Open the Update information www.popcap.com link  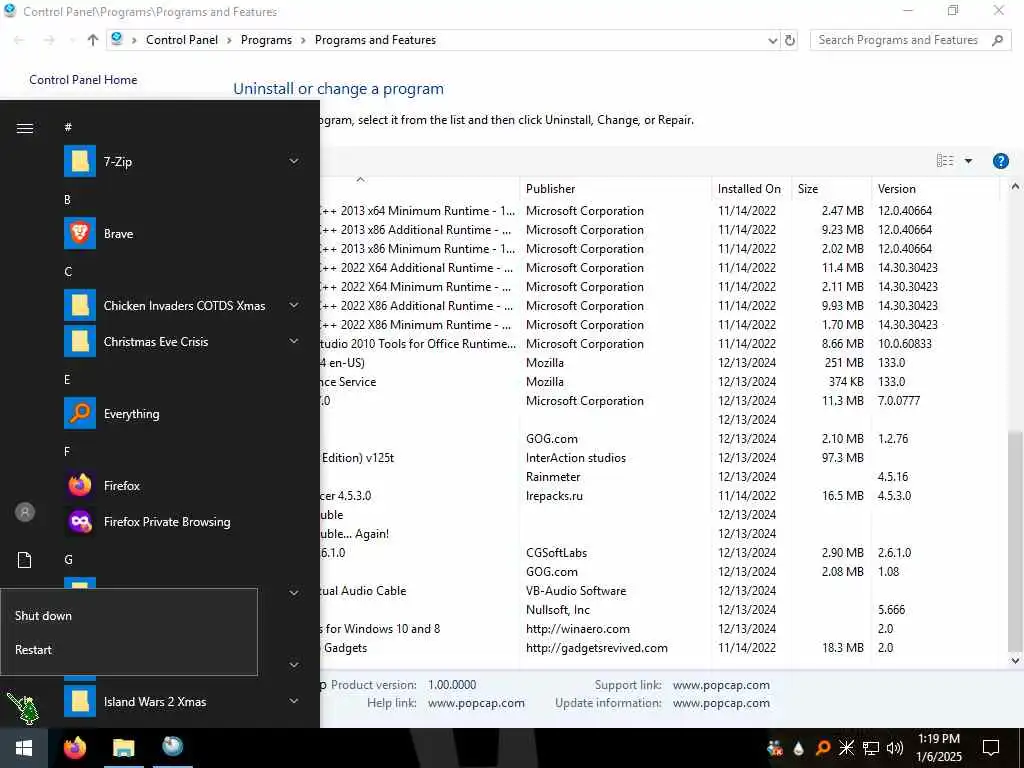(x=721, y=703)
